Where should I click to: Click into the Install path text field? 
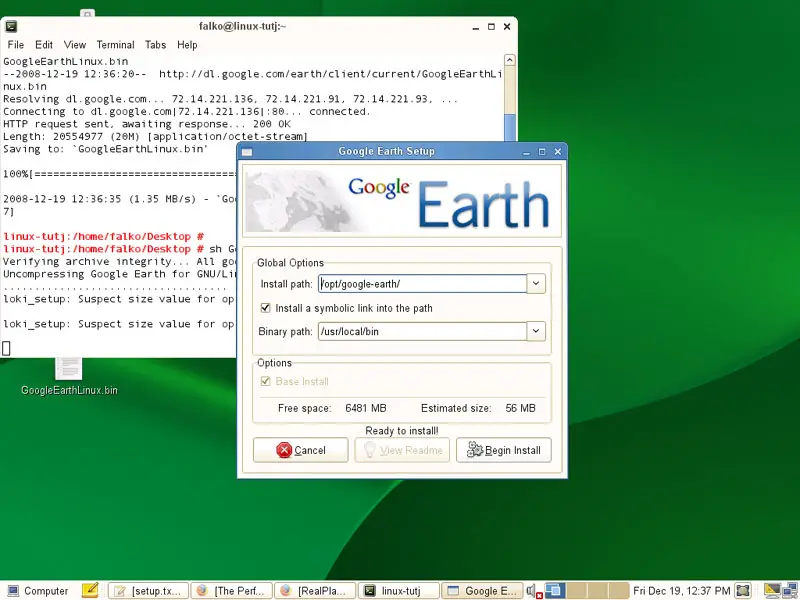coord(422,283)
